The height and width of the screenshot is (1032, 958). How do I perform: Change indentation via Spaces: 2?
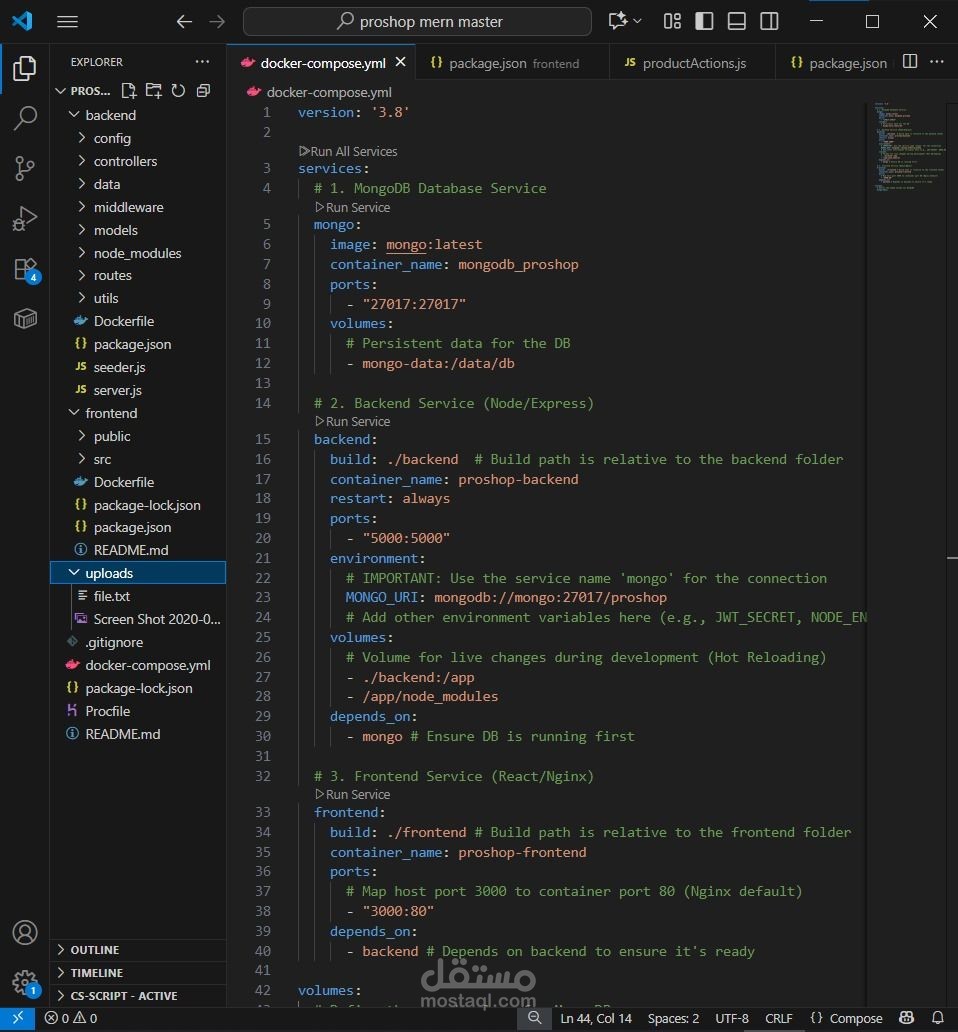click(x=673, y=1018)
